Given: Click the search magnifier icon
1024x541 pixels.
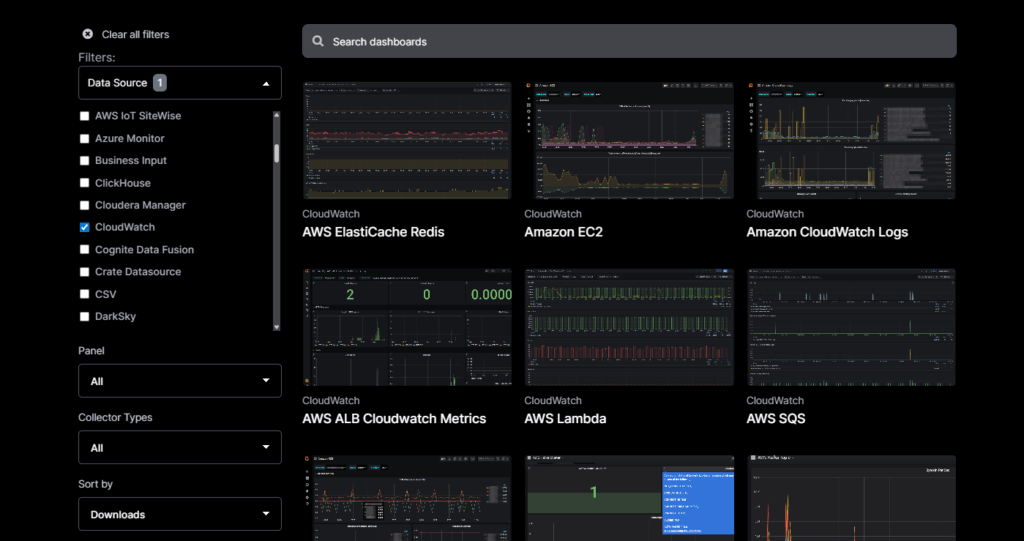Looking at the screenshot, I should pos(318,41).
